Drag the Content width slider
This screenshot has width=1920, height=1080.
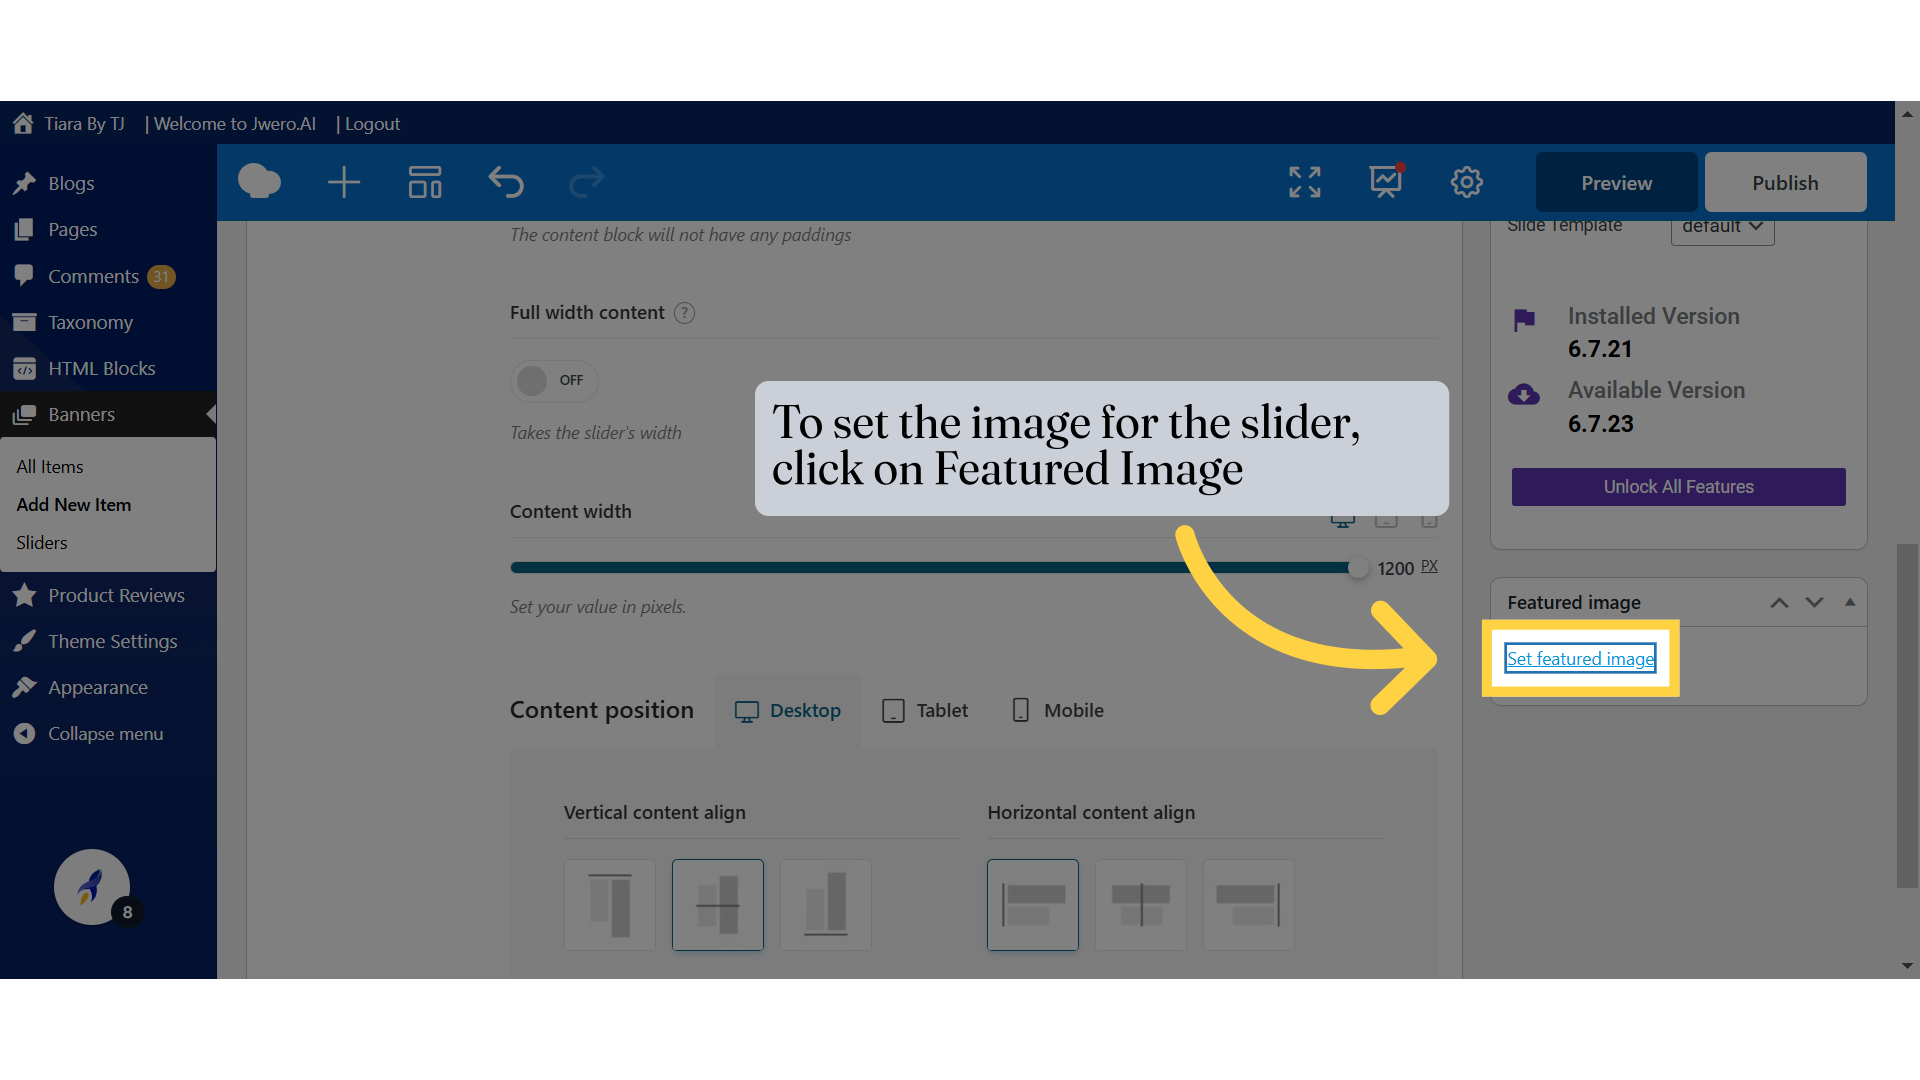click(1356, 567)
